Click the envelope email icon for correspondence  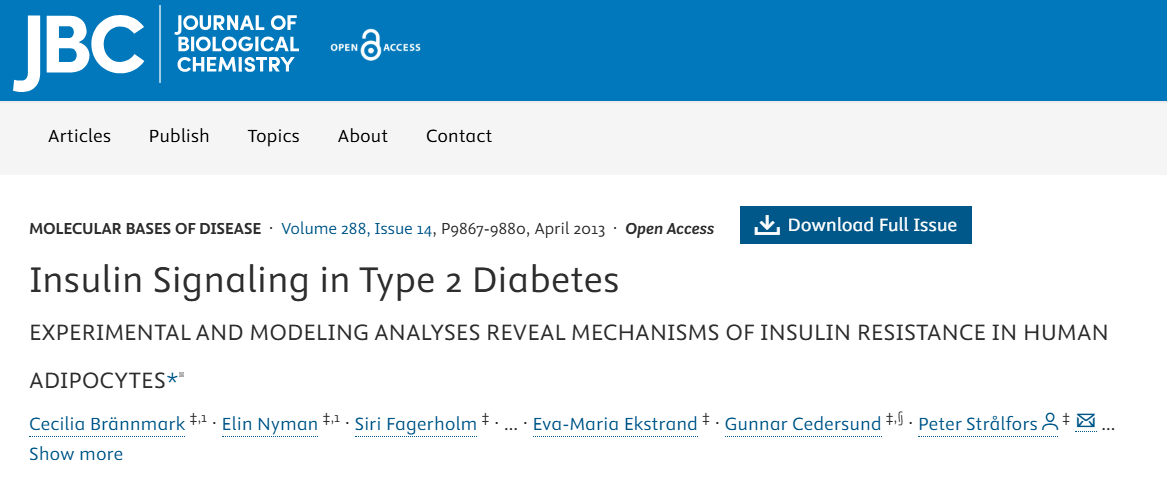pos(1086,422)
